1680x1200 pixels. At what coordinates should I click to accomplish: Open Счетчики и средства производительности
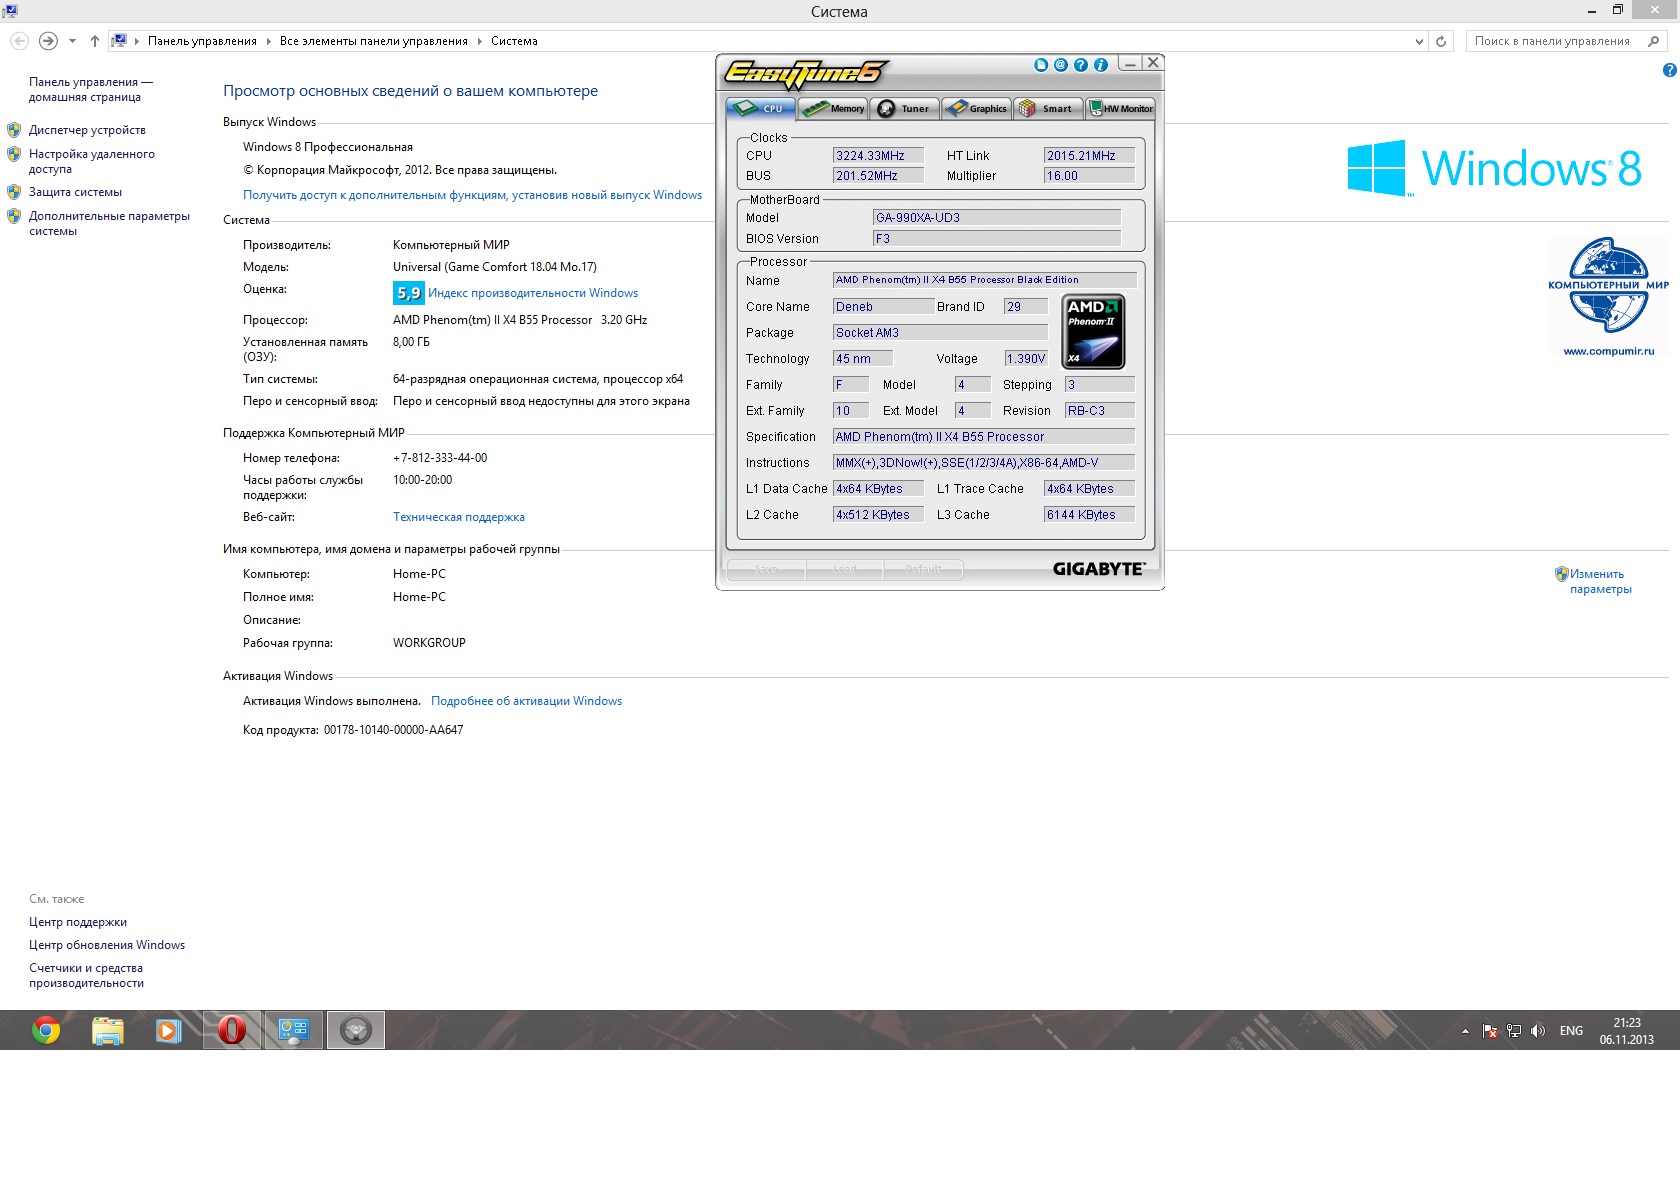pos(86,976)
